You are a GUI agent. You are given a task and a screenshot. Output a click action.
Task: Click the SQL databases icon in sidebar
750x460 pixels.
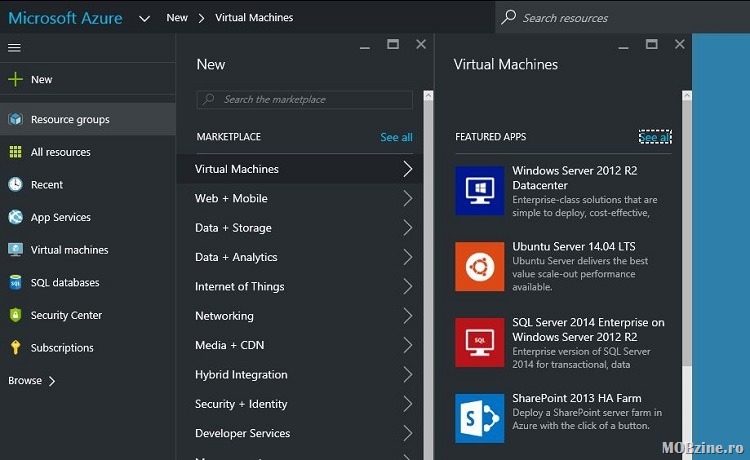15,283
